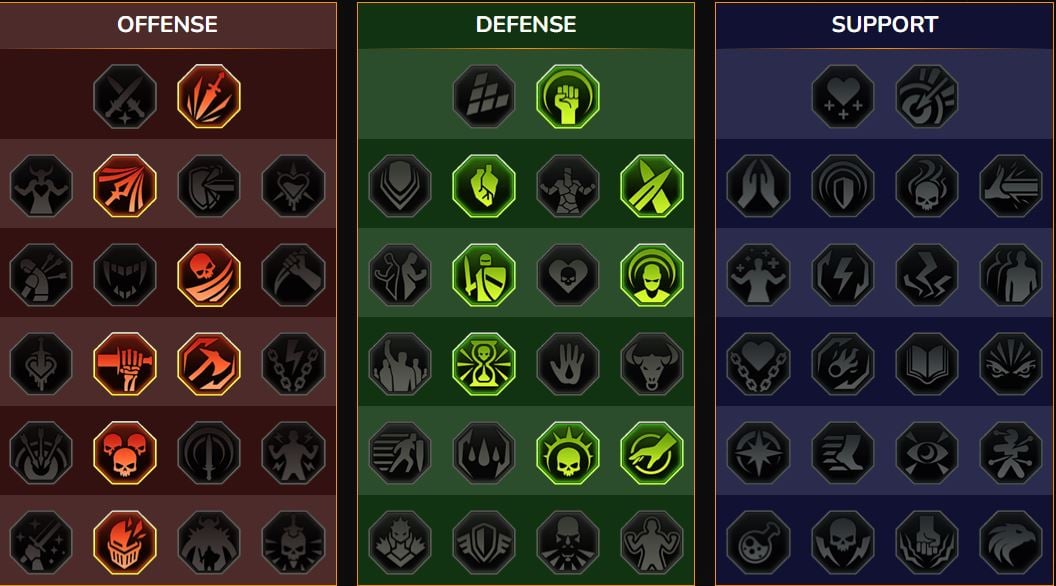The image size is (1056, 586).
Task: Select the crossed swords mastery in Offense
Action: pyautogui.click(x=125, y=96)
